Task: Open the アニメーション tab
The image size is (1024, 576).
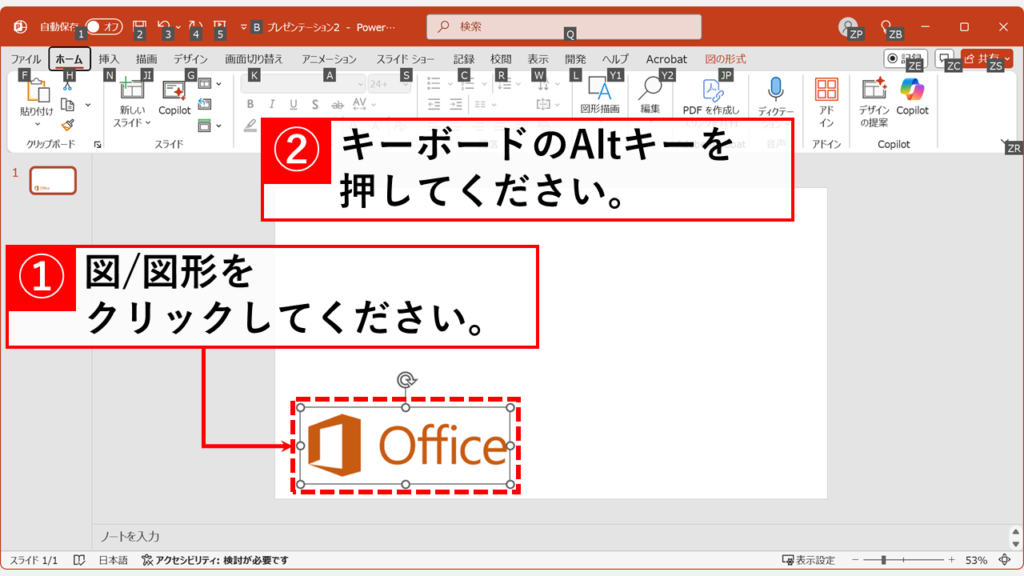Action: (x=329, y=59)
